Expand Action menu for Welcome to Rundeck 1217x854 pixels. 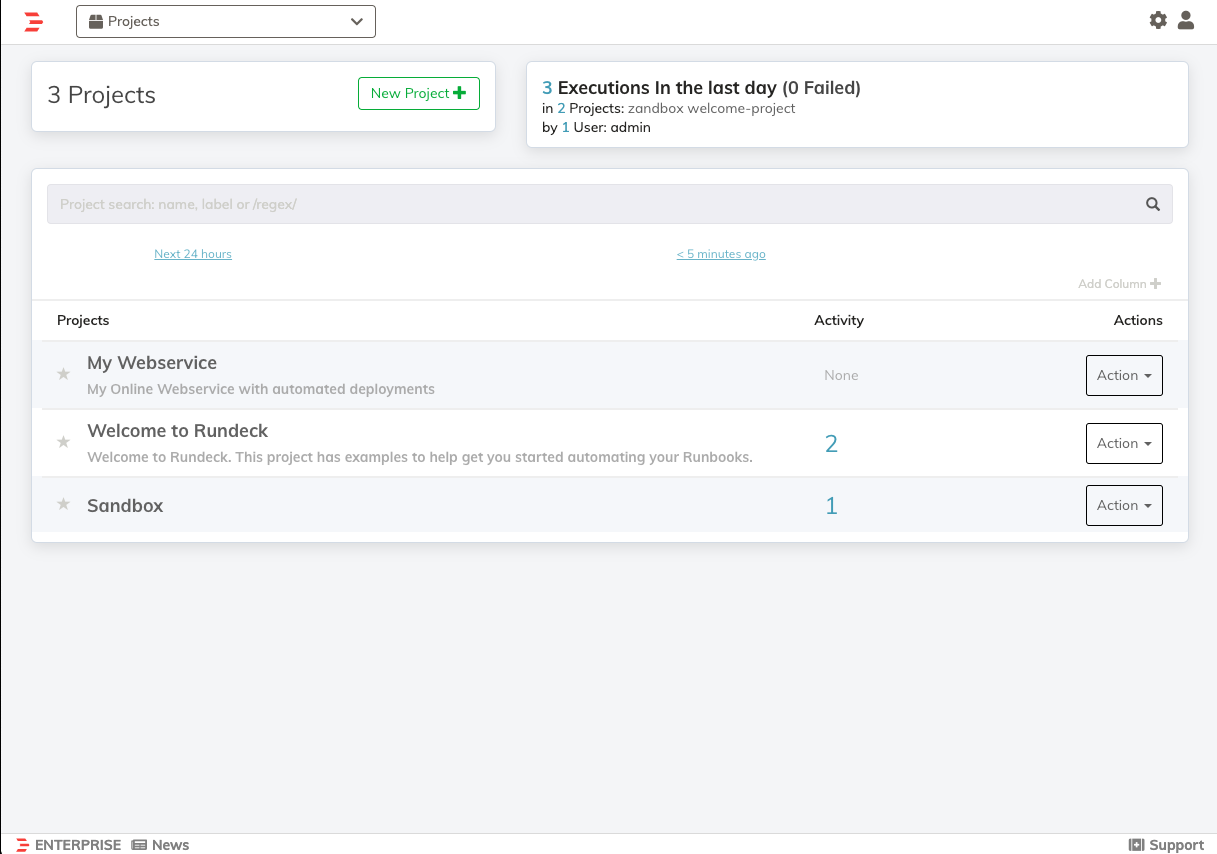coord(1124,443)
